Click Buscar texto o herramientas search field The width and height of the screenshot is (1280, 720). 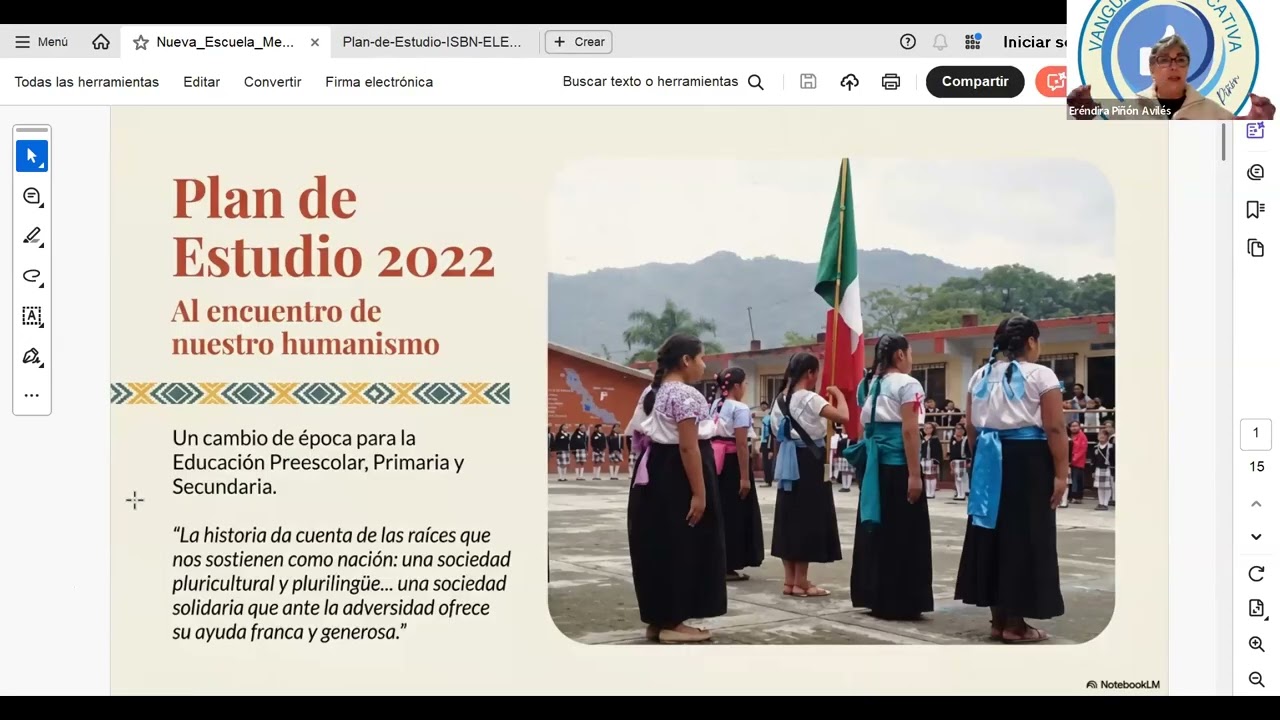(x=650, y=82)
